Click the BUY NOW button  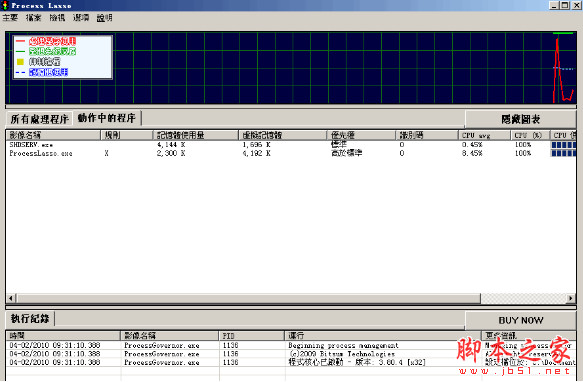coord(521,320)
